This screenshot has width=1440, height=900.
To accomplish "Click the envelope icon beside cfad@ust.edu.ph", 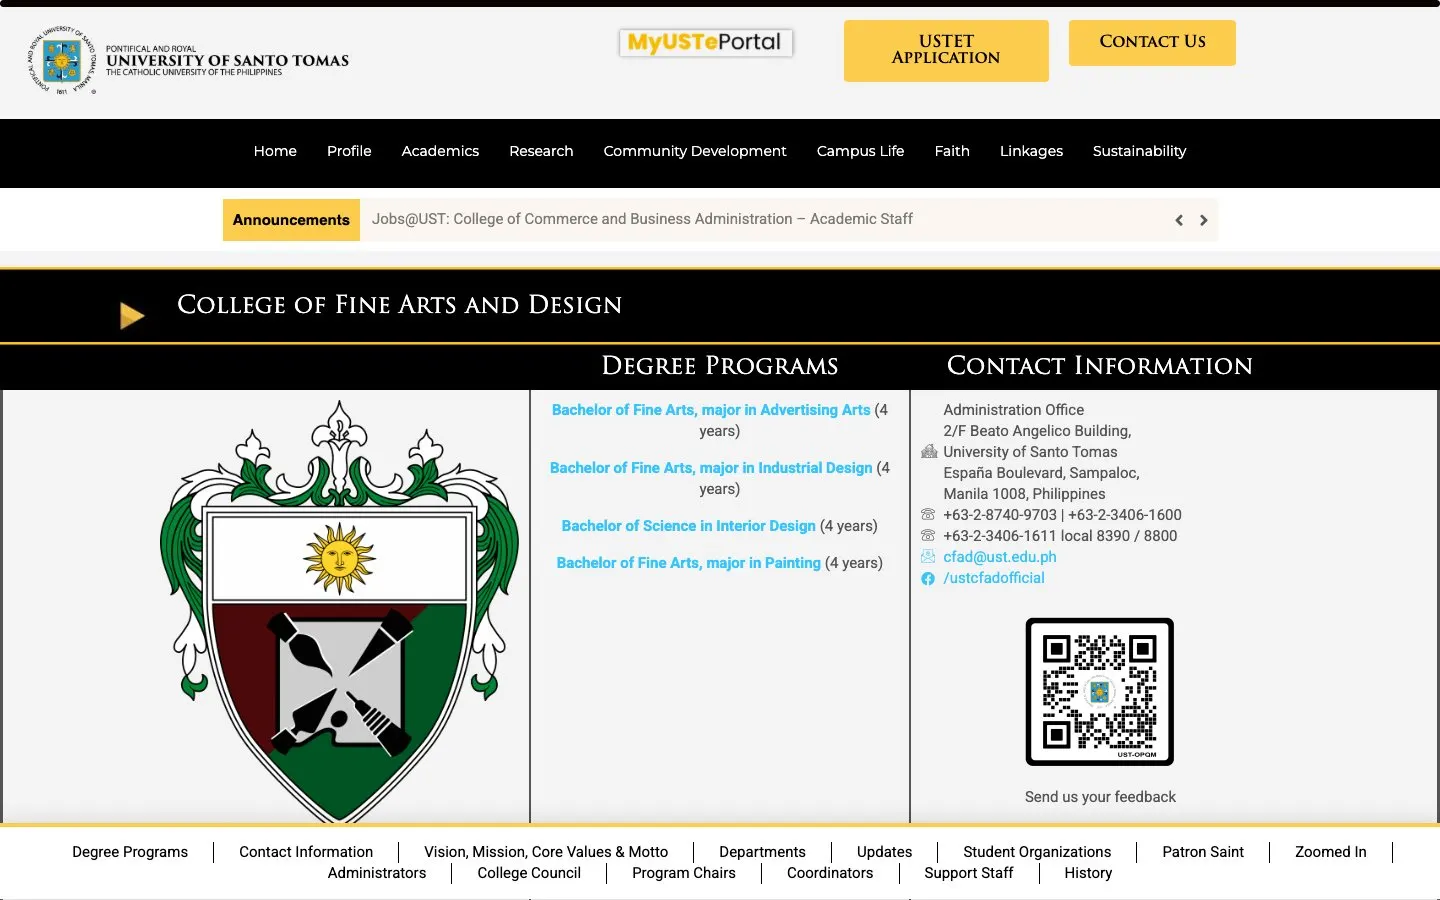I will pyautogui.click(x=928, y=557).
